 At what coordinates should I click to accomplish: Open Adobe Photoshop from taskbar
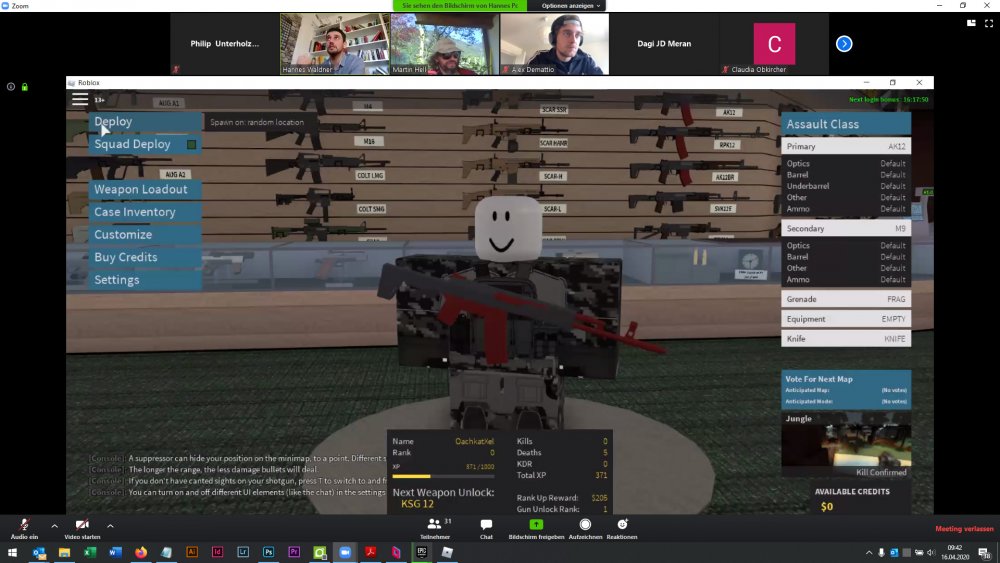pyautogui.click(x=268, y=552)
